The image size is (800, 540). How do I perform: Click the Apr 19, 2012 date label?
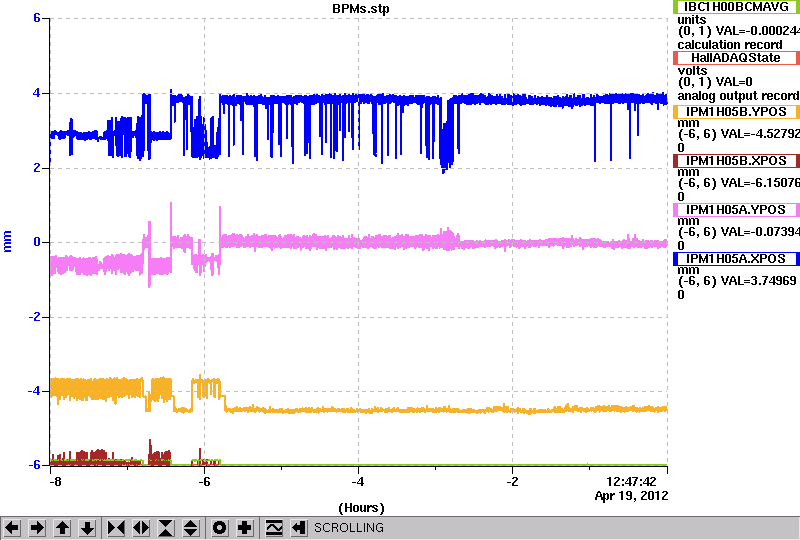click(632, 496)
